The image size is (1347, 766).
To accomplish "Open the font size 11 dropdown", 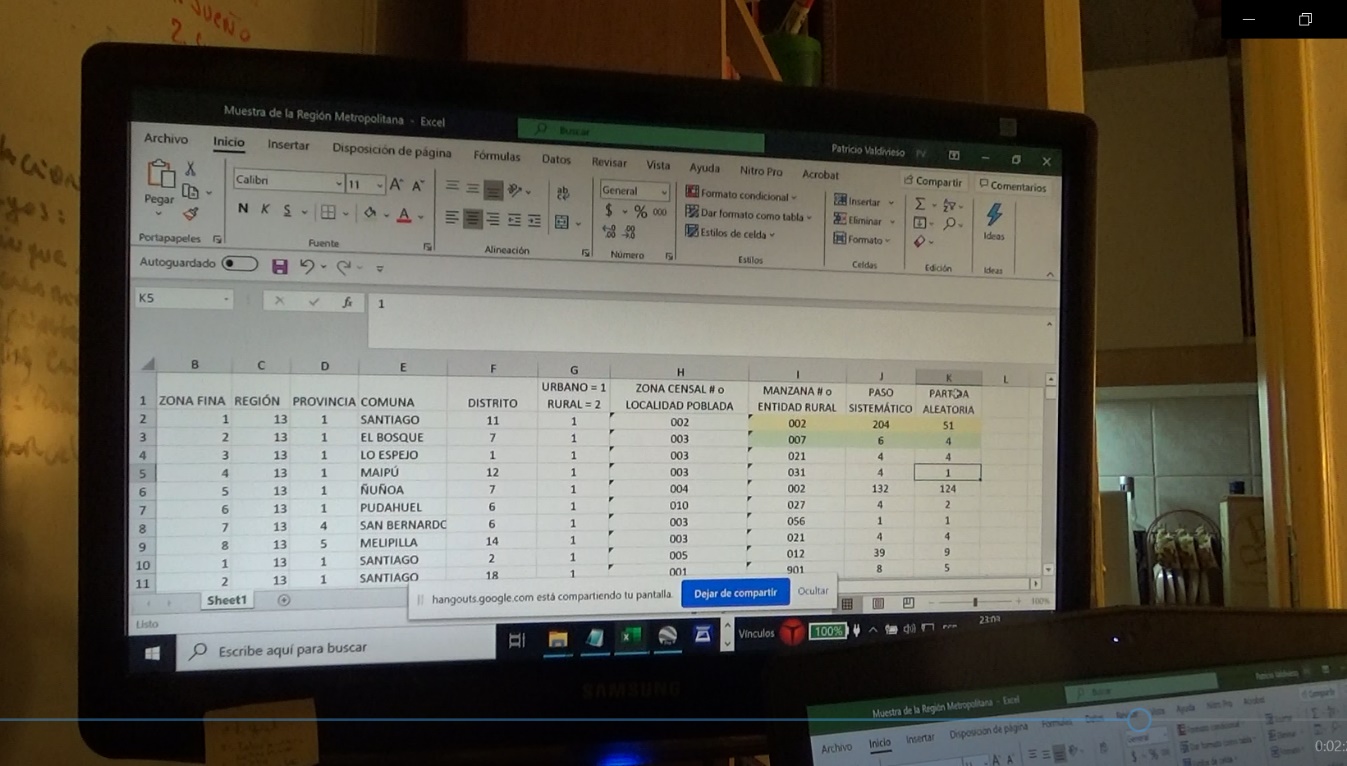I will (379, 185).
